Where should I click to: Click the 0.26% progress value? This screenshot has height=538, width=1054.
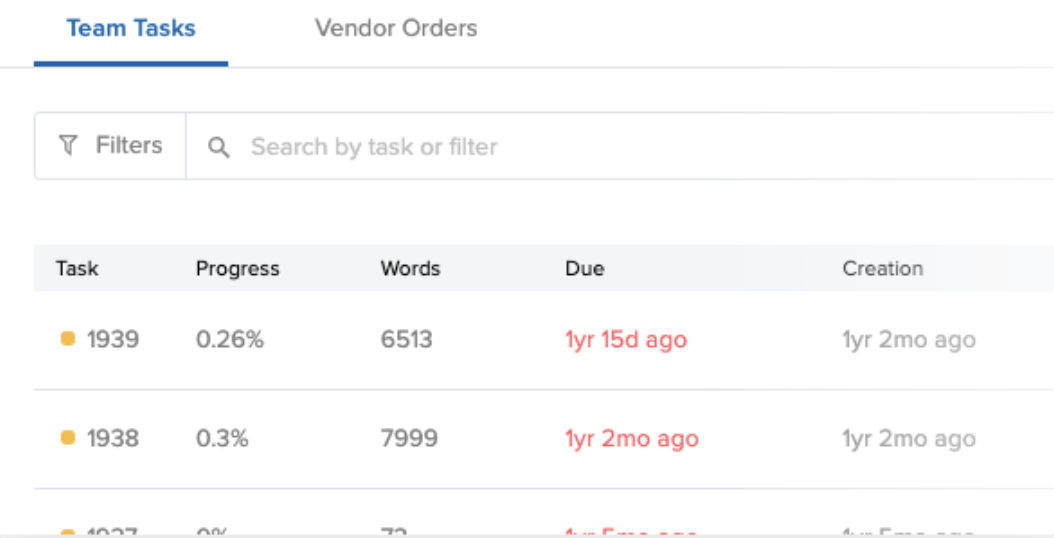pyautogui.click(x=229, y=340)
